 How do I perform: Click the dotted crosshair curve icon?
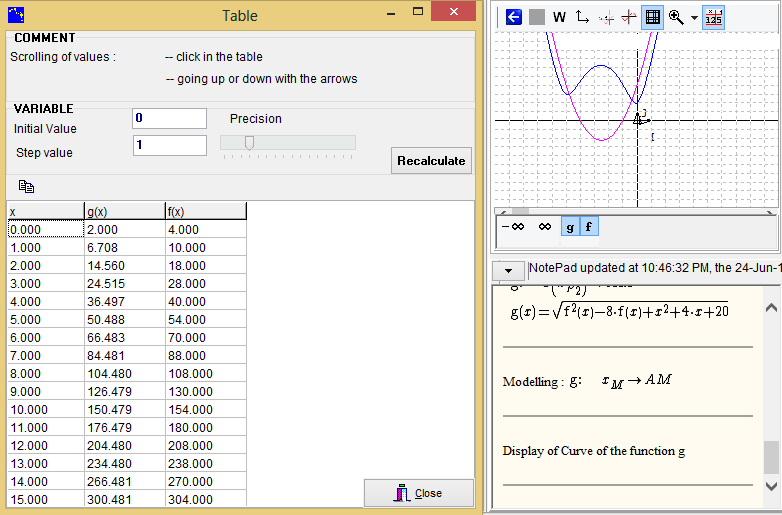click(606, 18)
